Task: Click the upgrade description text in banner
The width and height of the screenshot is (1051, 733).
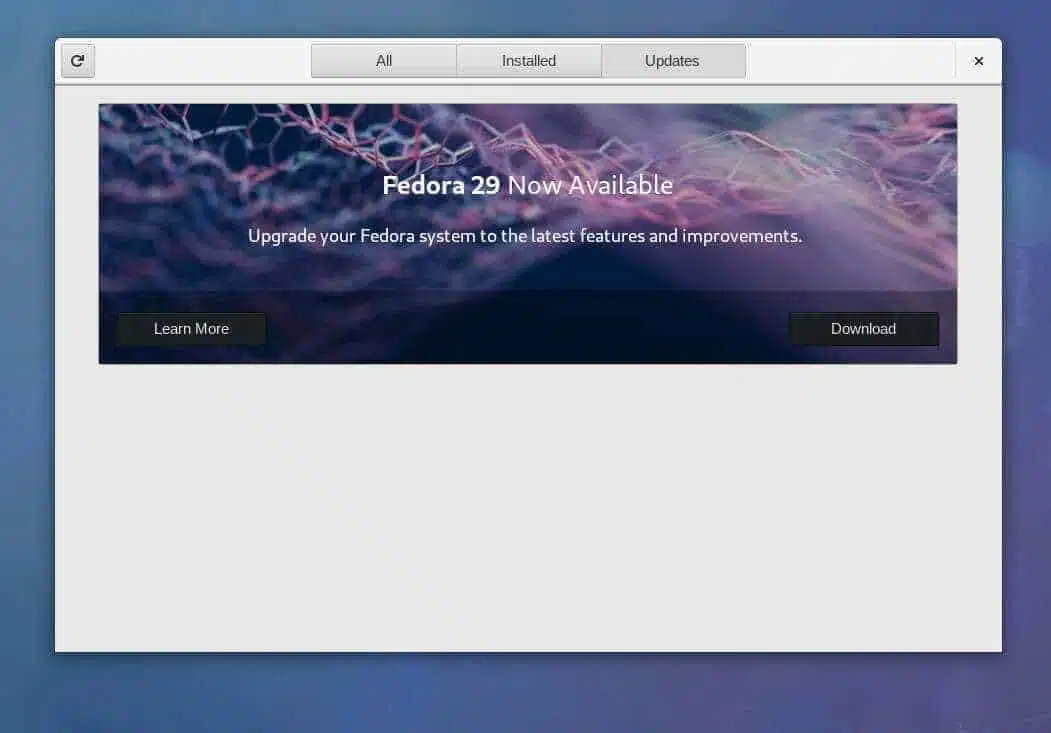Action: (525, 237)
